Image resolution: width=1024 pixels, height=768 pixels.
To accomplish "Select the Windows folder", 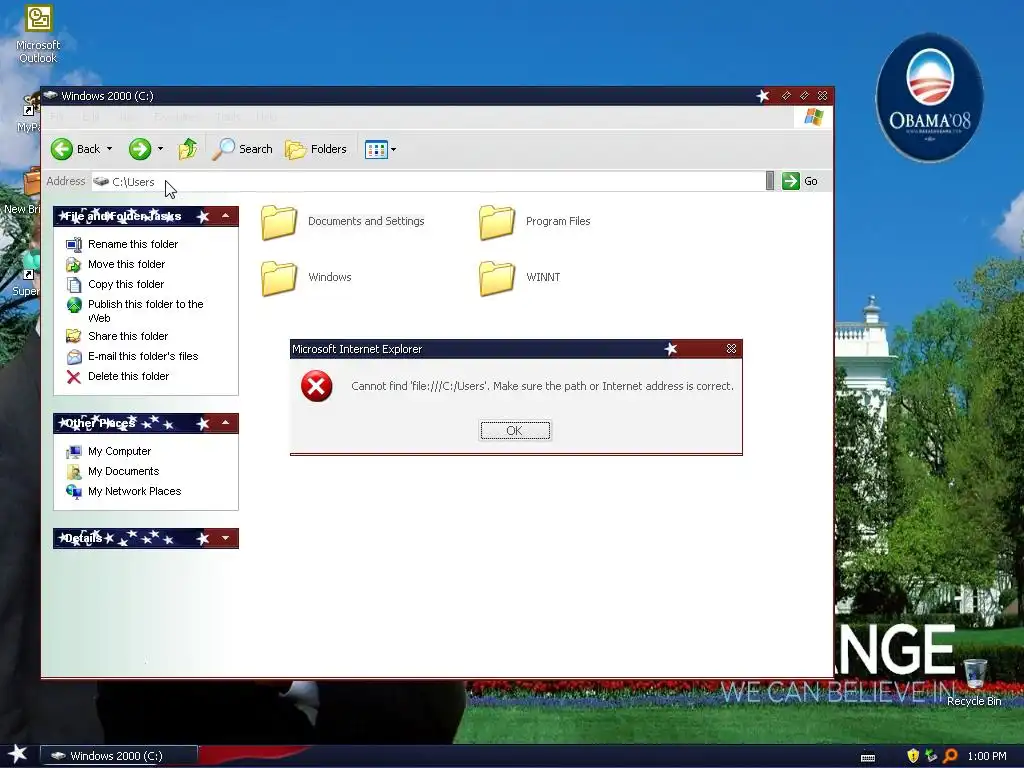I will point(306,277).
